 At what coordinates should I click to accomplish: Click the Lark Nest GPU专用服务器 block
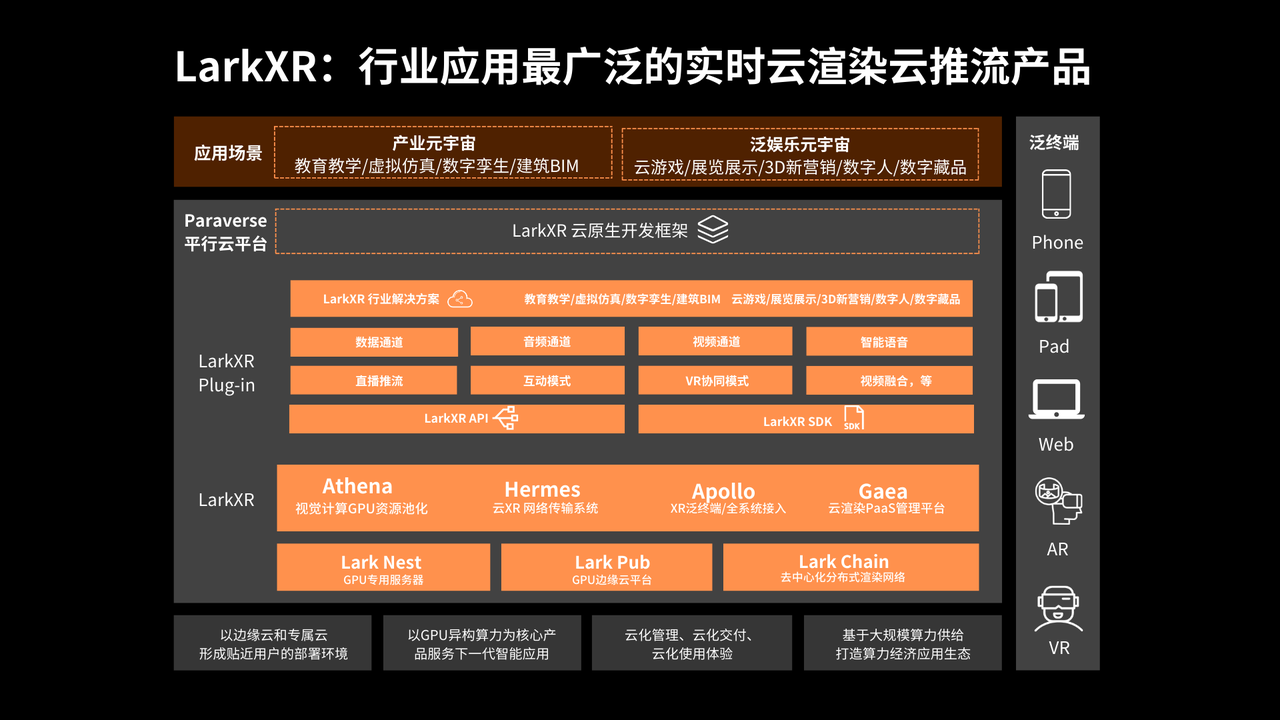pos(383,567)
